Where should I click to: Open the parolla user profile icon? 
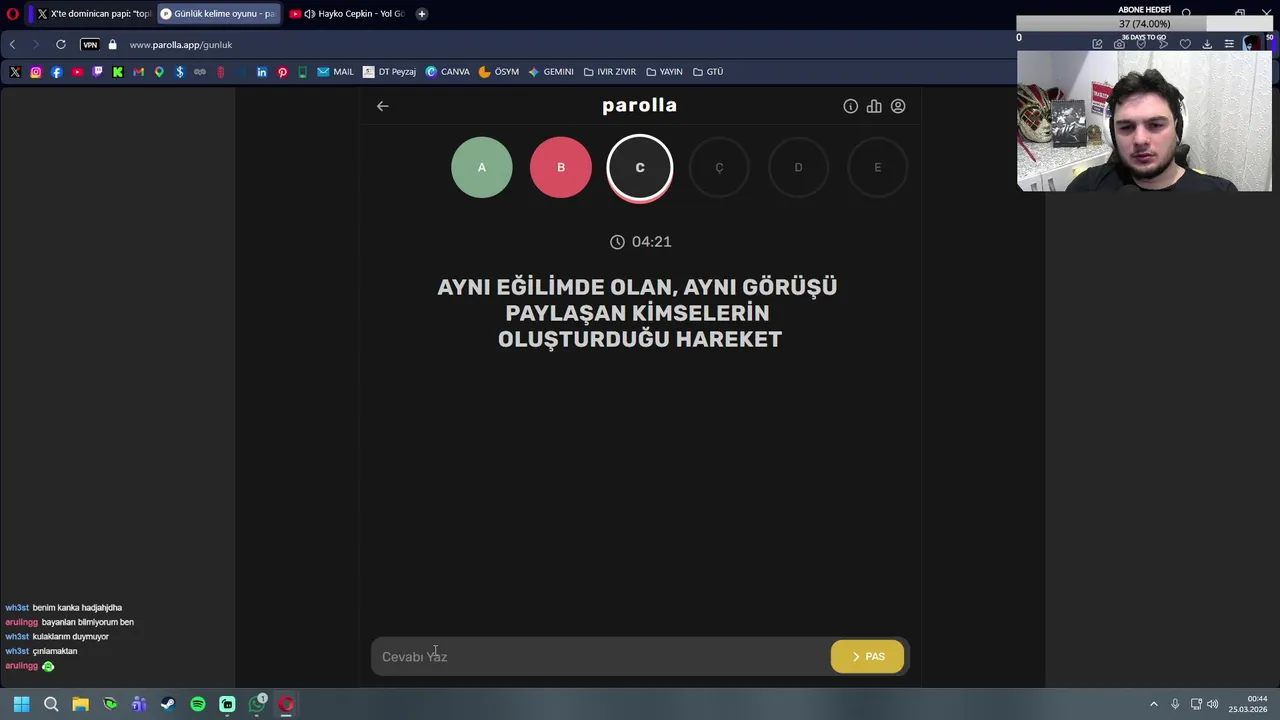[x=898, y=106]
